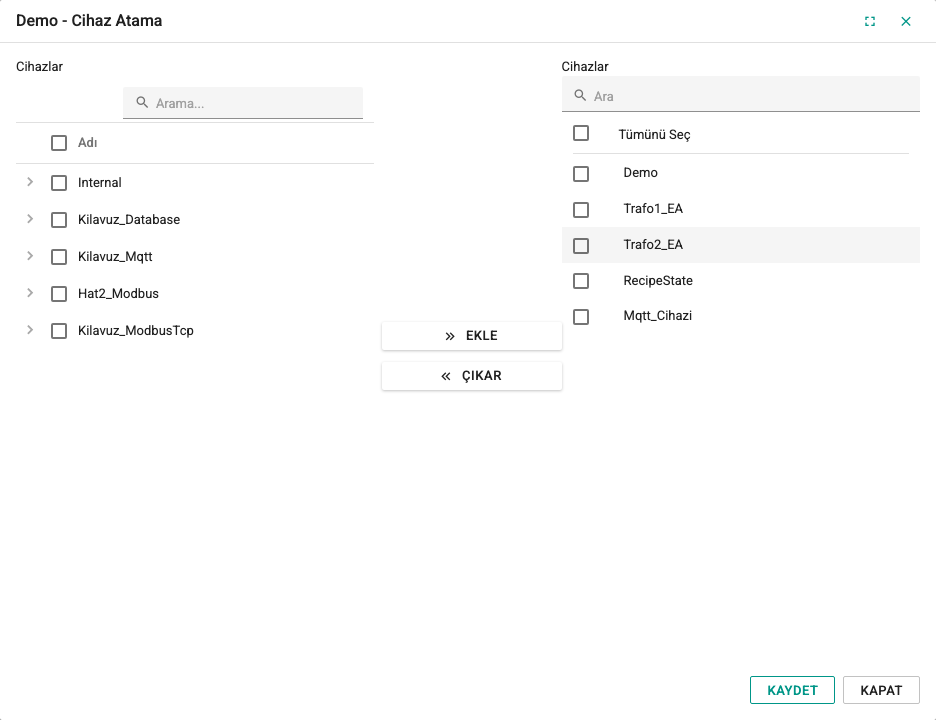The image size is (936, 720).
Task: Click the KAPAT button
Action: (881, 690)
